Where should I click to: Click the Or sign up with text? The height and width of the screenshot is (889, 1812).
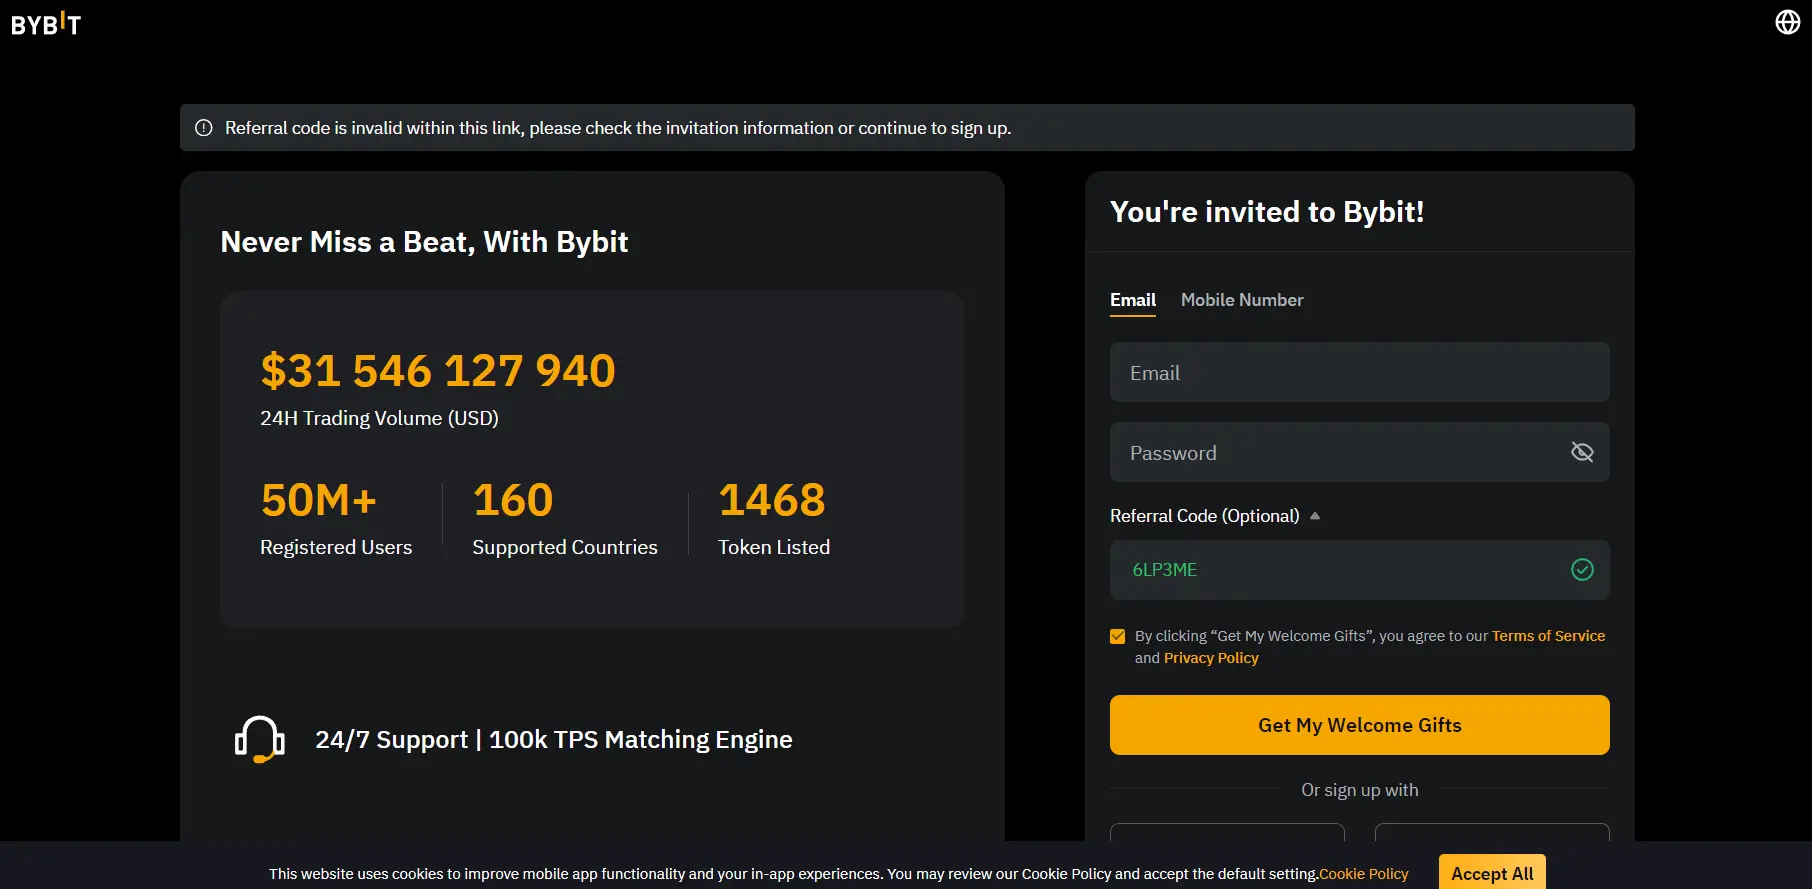pos(1360,790)
